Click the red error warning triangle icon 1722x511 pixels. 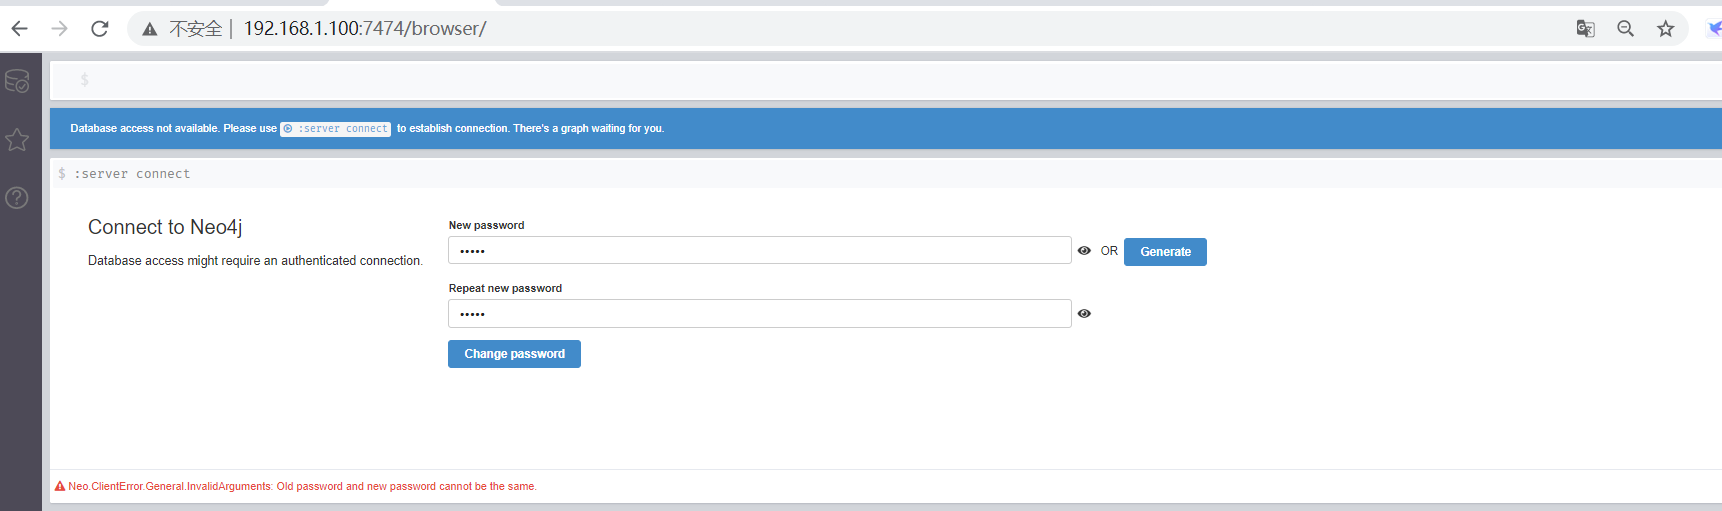(x=60, y=486)
